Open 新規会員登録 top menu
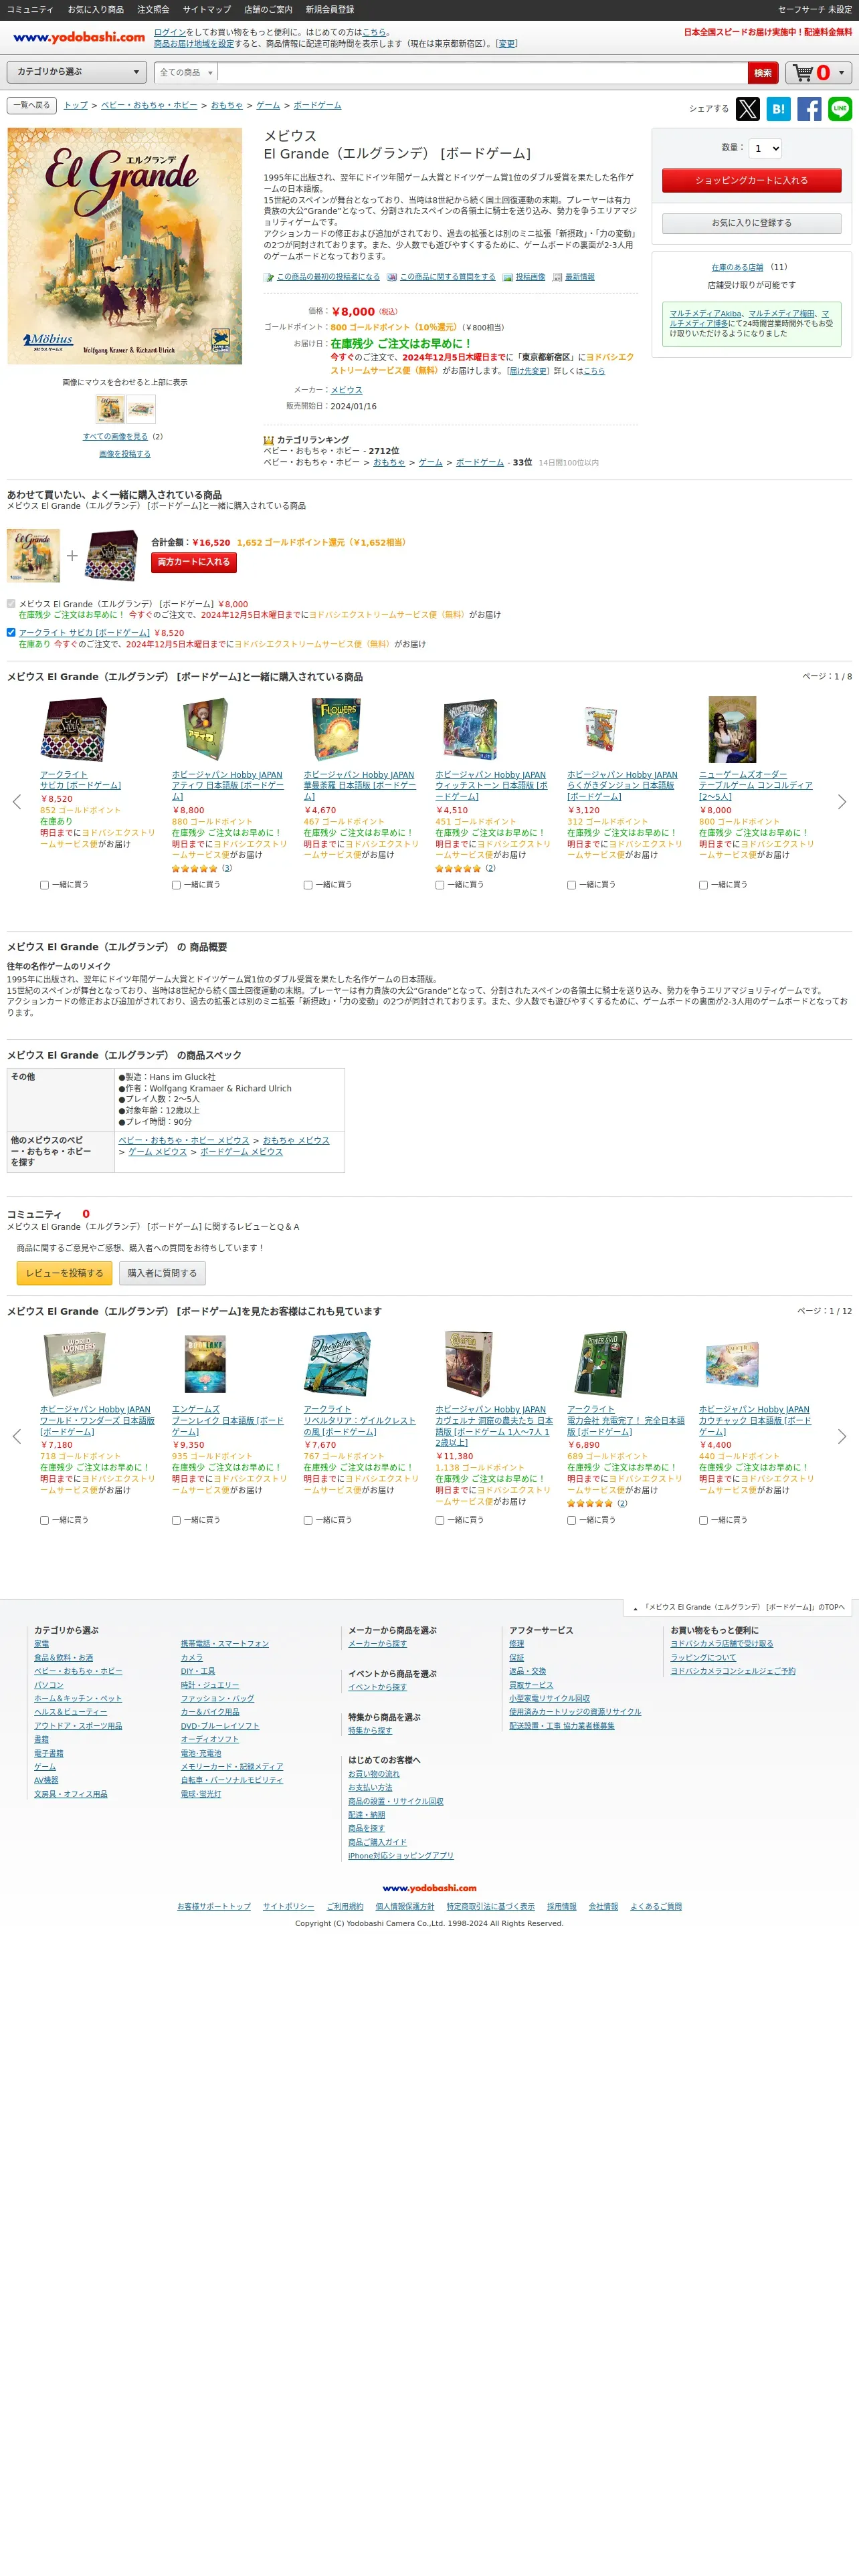The image size is (859, 2576). 330,9
